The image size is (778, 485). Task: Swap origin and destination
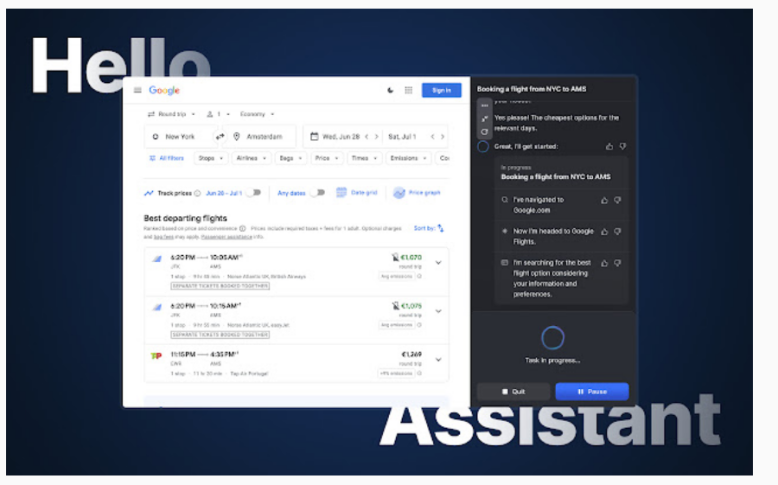coord(220,137)
